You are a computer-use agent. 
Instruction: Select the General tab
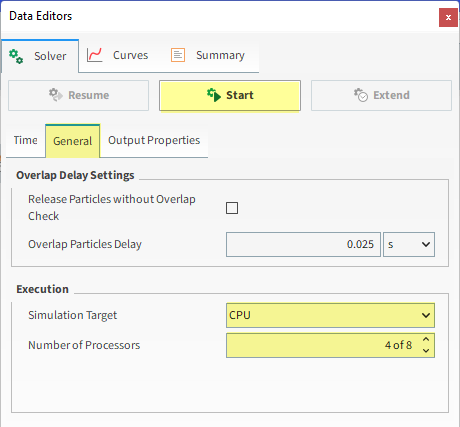pyautogui.click(x=73, y=141)
